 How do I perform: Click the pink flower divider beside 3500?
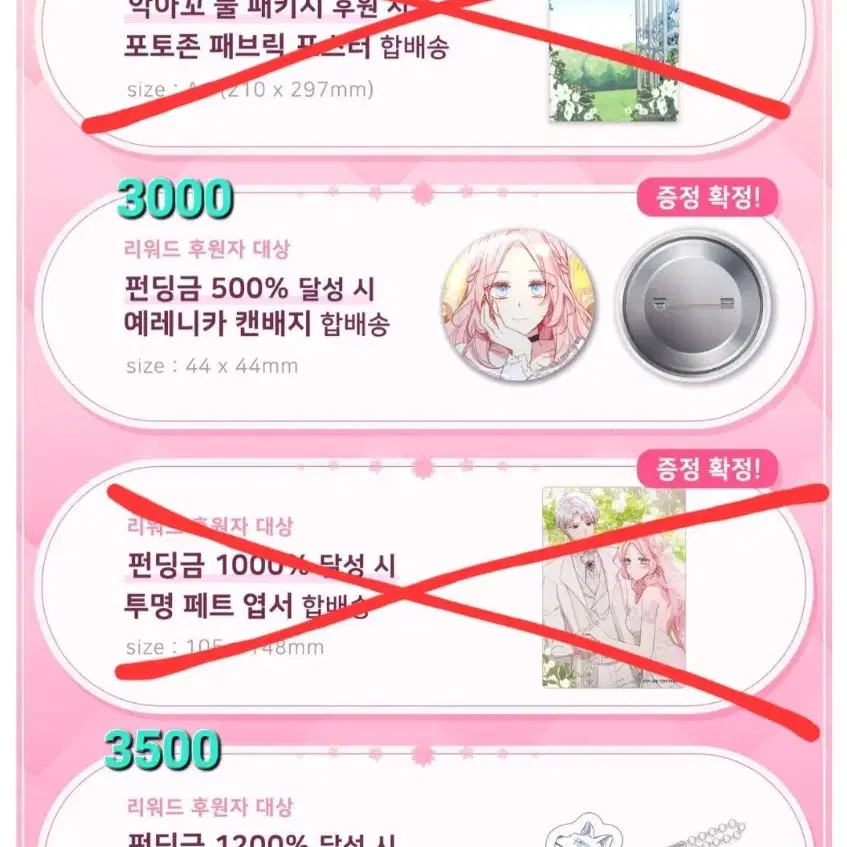pyautogui.click(x=422, y=754)
